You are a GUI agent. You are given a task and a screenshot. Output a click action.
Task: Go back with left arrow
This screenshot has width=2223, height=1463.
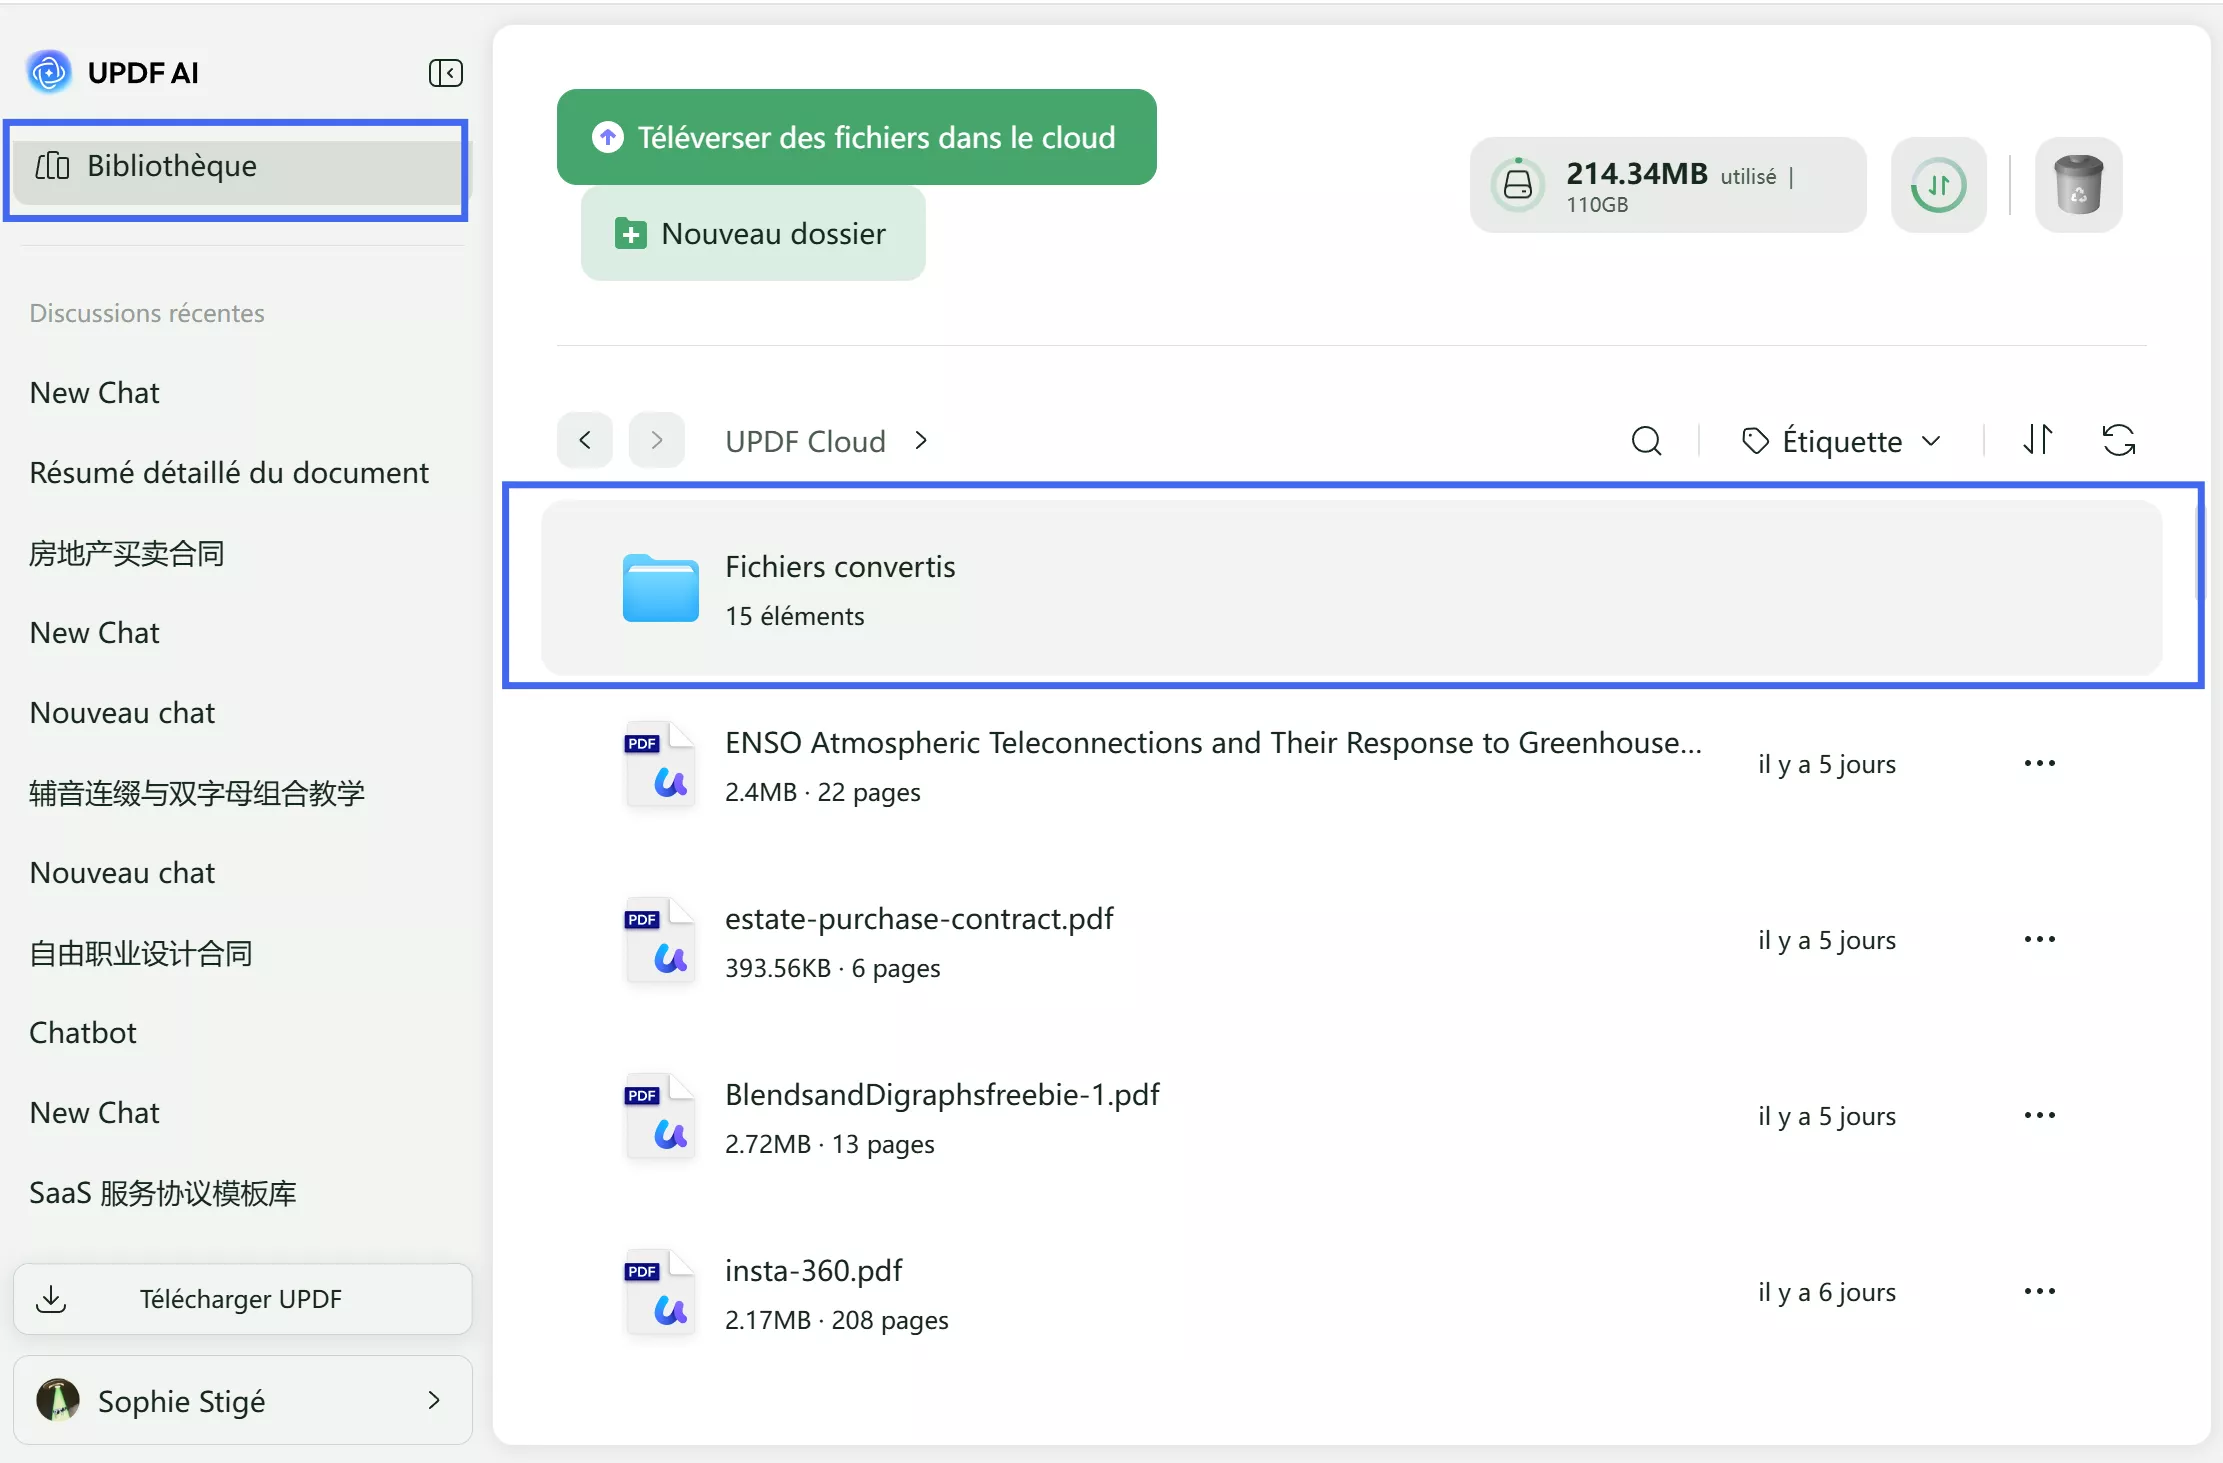point(585,440)
